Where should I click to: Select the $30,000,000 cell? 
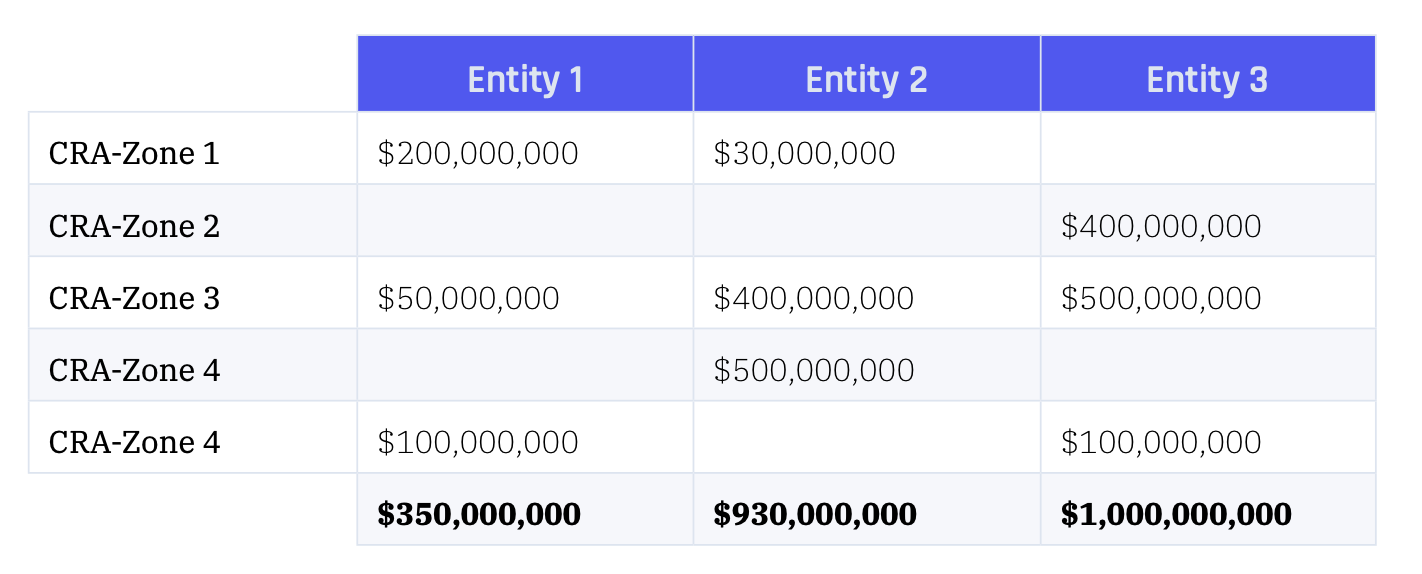click(x=804, y=153)
